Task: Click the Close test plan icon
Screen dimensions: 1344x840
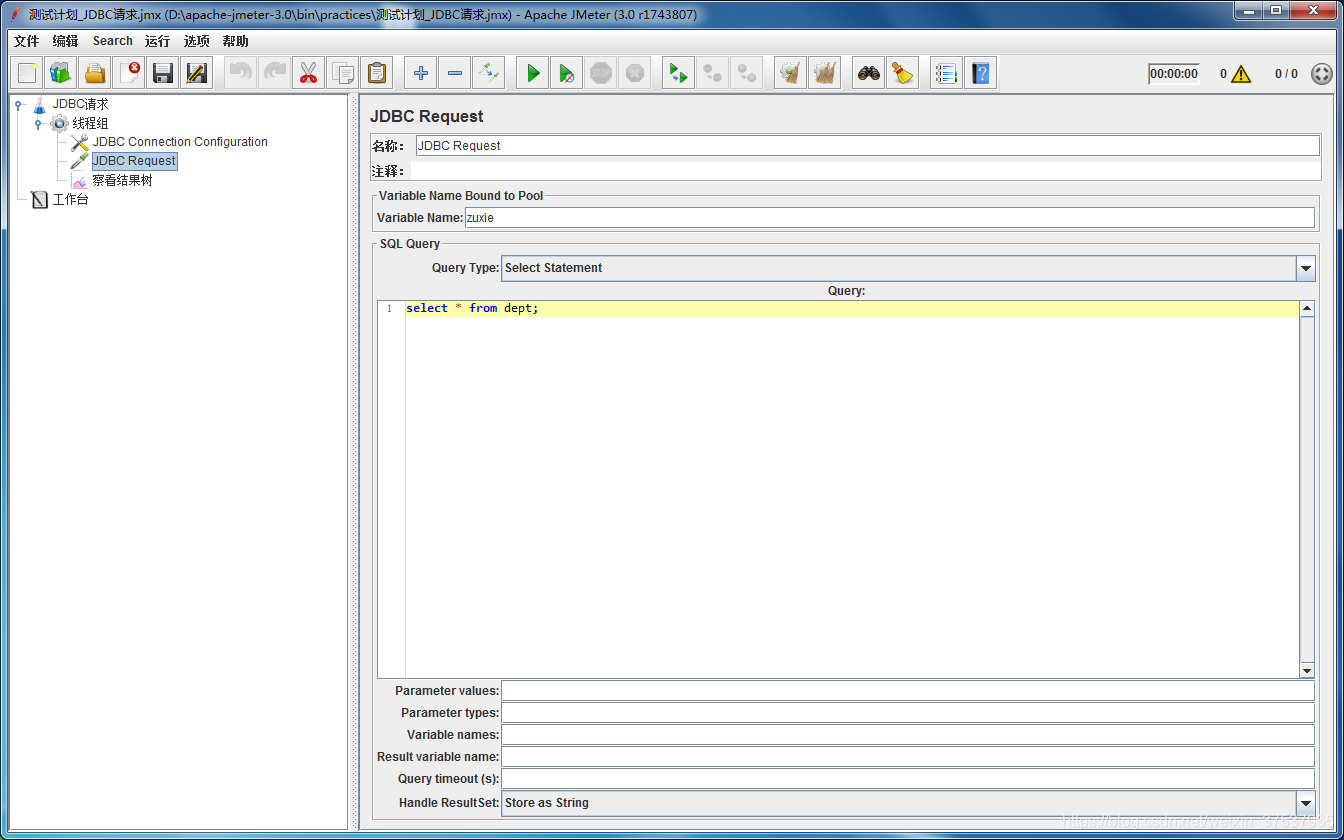Action: (129, 73)
